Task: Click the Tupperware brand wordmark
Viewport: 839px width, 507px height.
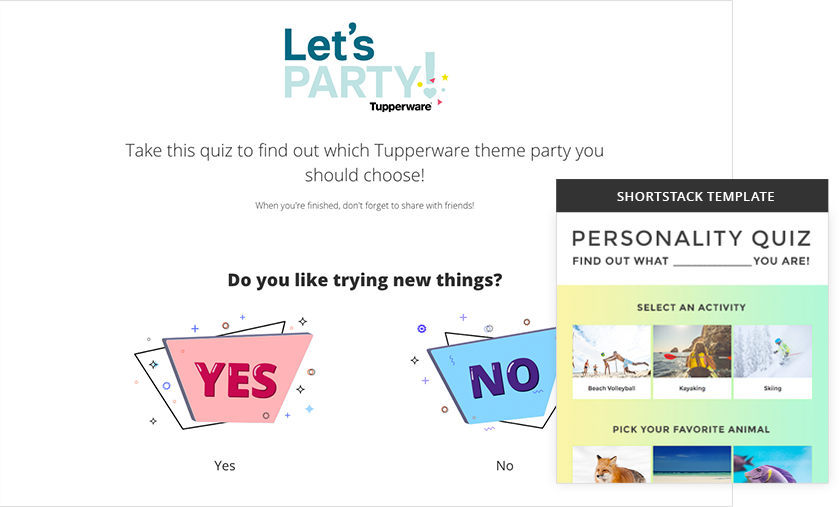Action: pos(400,106)
